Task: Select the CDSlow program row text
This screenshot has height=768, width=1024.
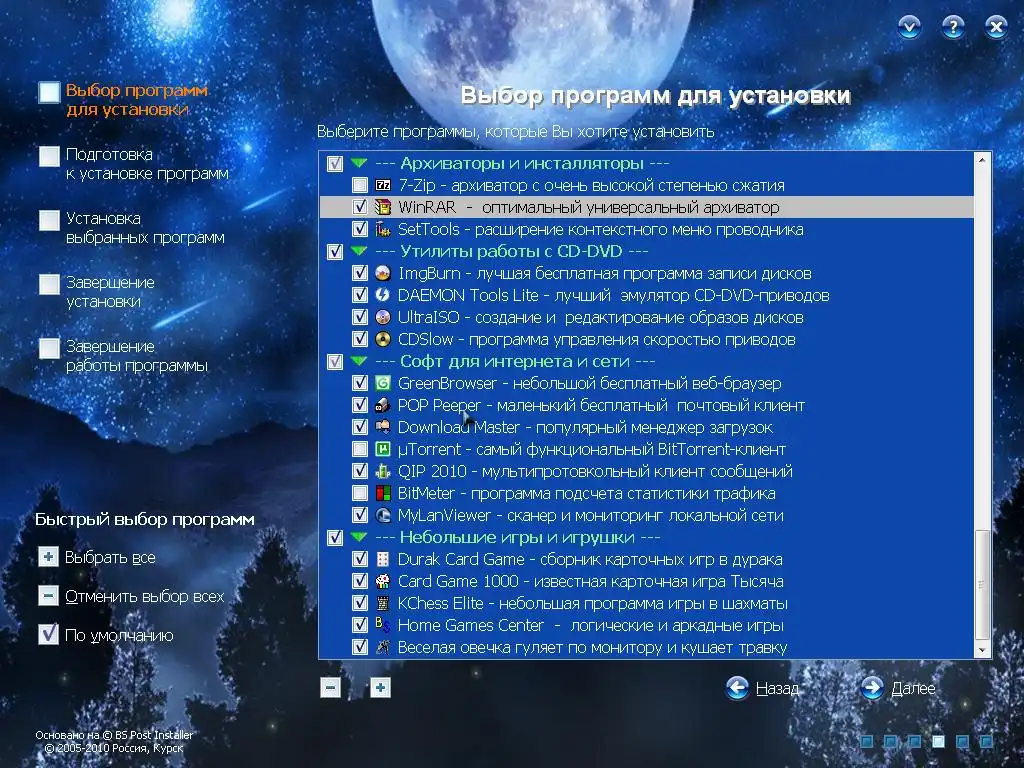Action: (596, 340)
